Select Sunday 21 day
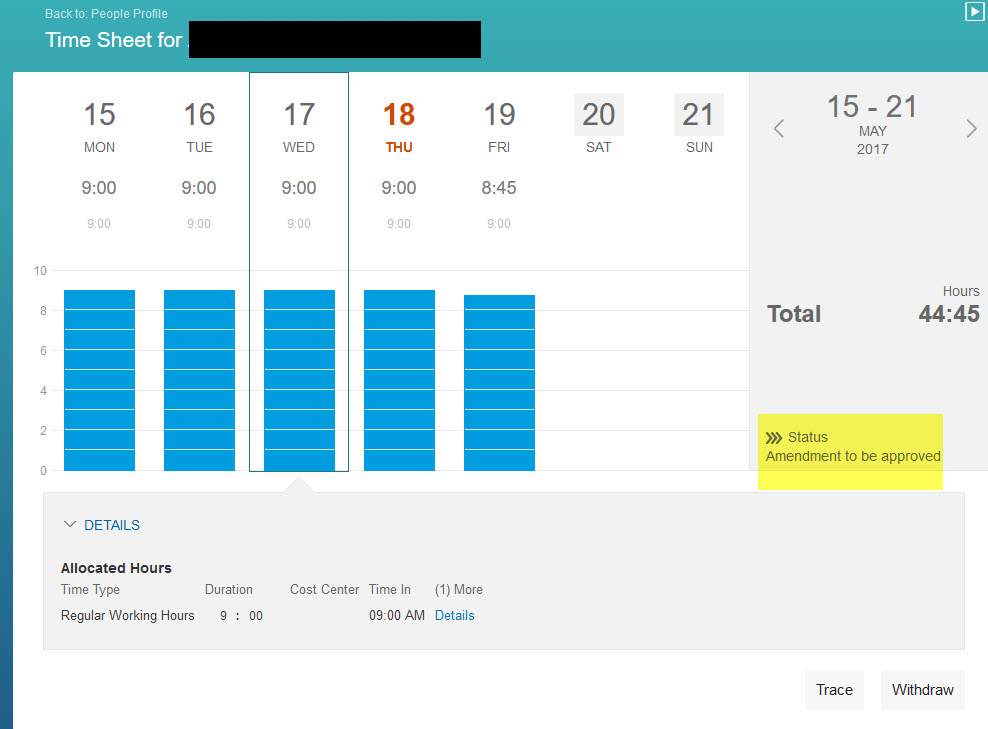The image size is (988, 729). coord(699,115)
